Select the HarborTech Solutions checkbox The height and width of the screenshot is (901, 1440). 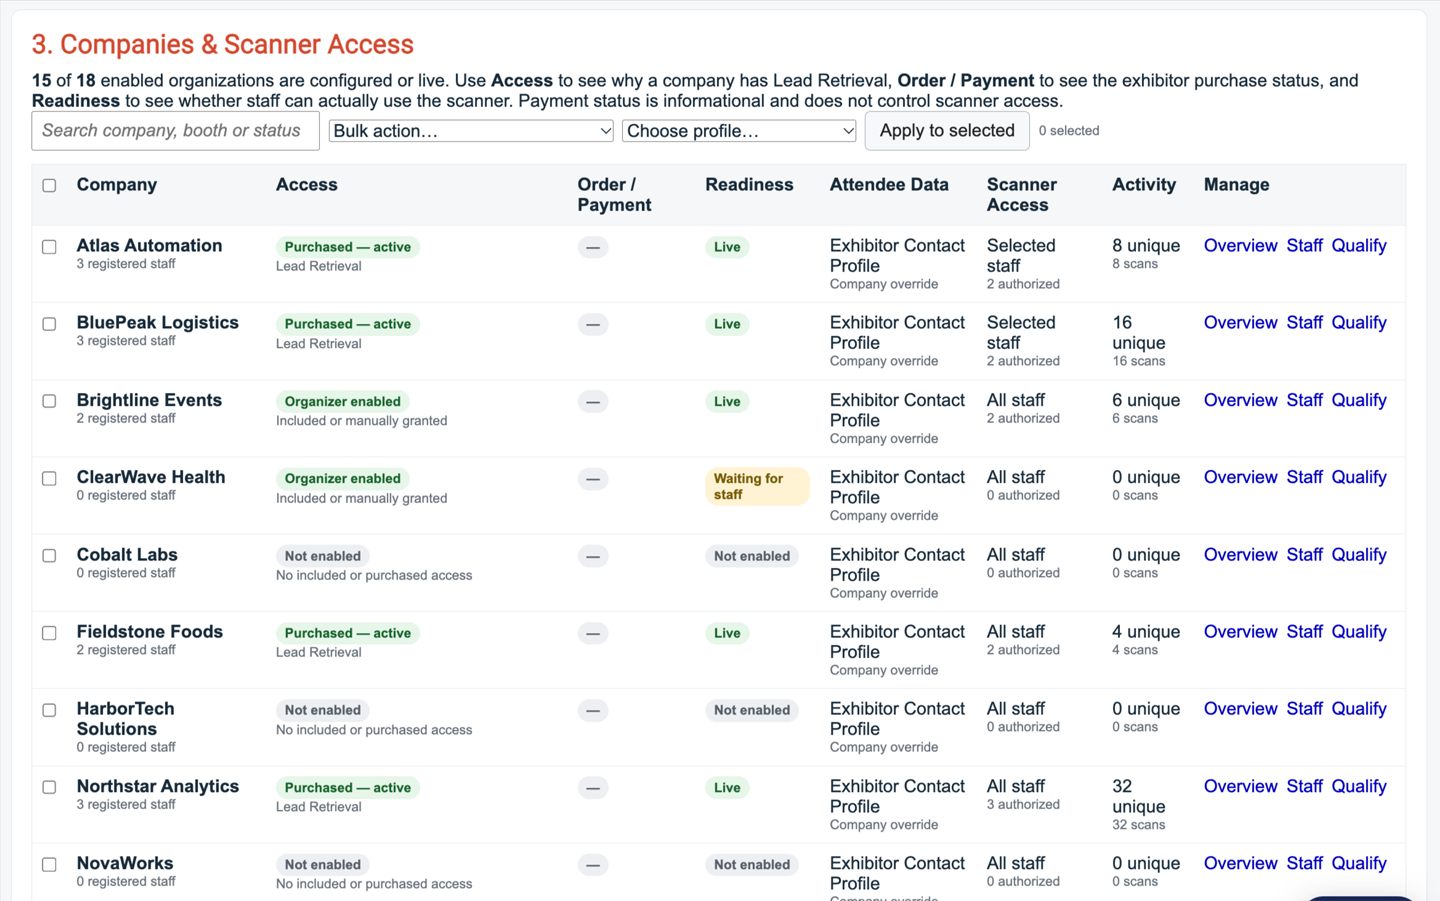49,710
